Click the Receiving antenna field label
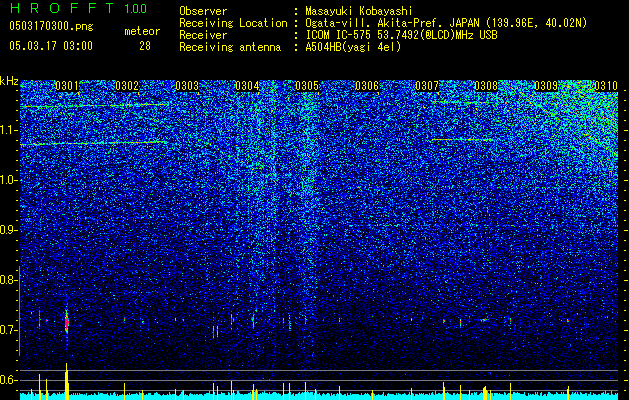The image size is (629, 400). tap(230, 47)
